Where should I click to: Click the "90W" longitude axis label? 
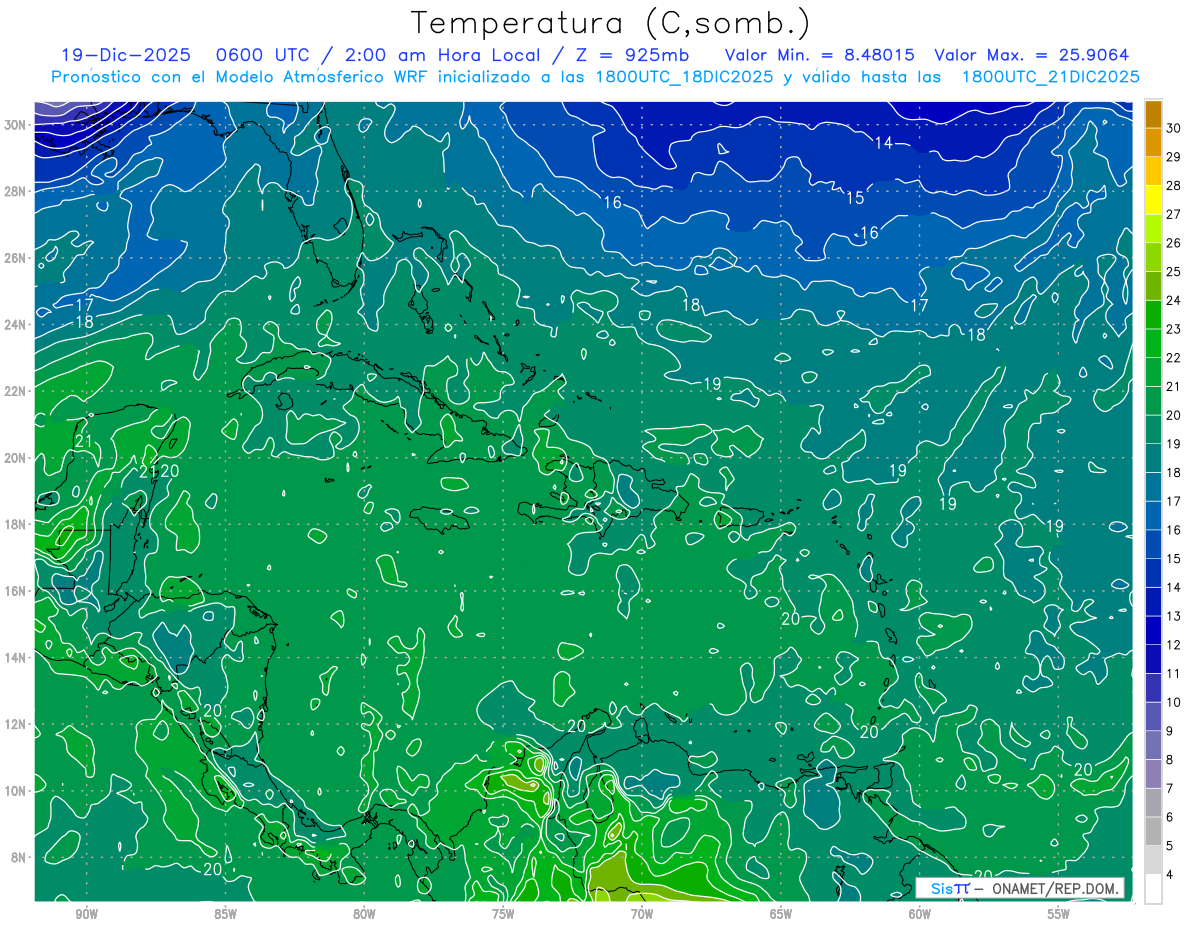click(x=86, y=914)
